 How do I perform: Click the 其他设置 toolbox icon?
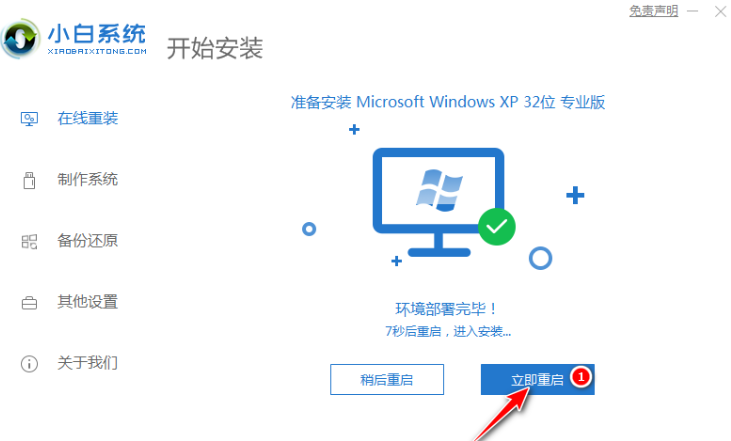coord(29,303)
